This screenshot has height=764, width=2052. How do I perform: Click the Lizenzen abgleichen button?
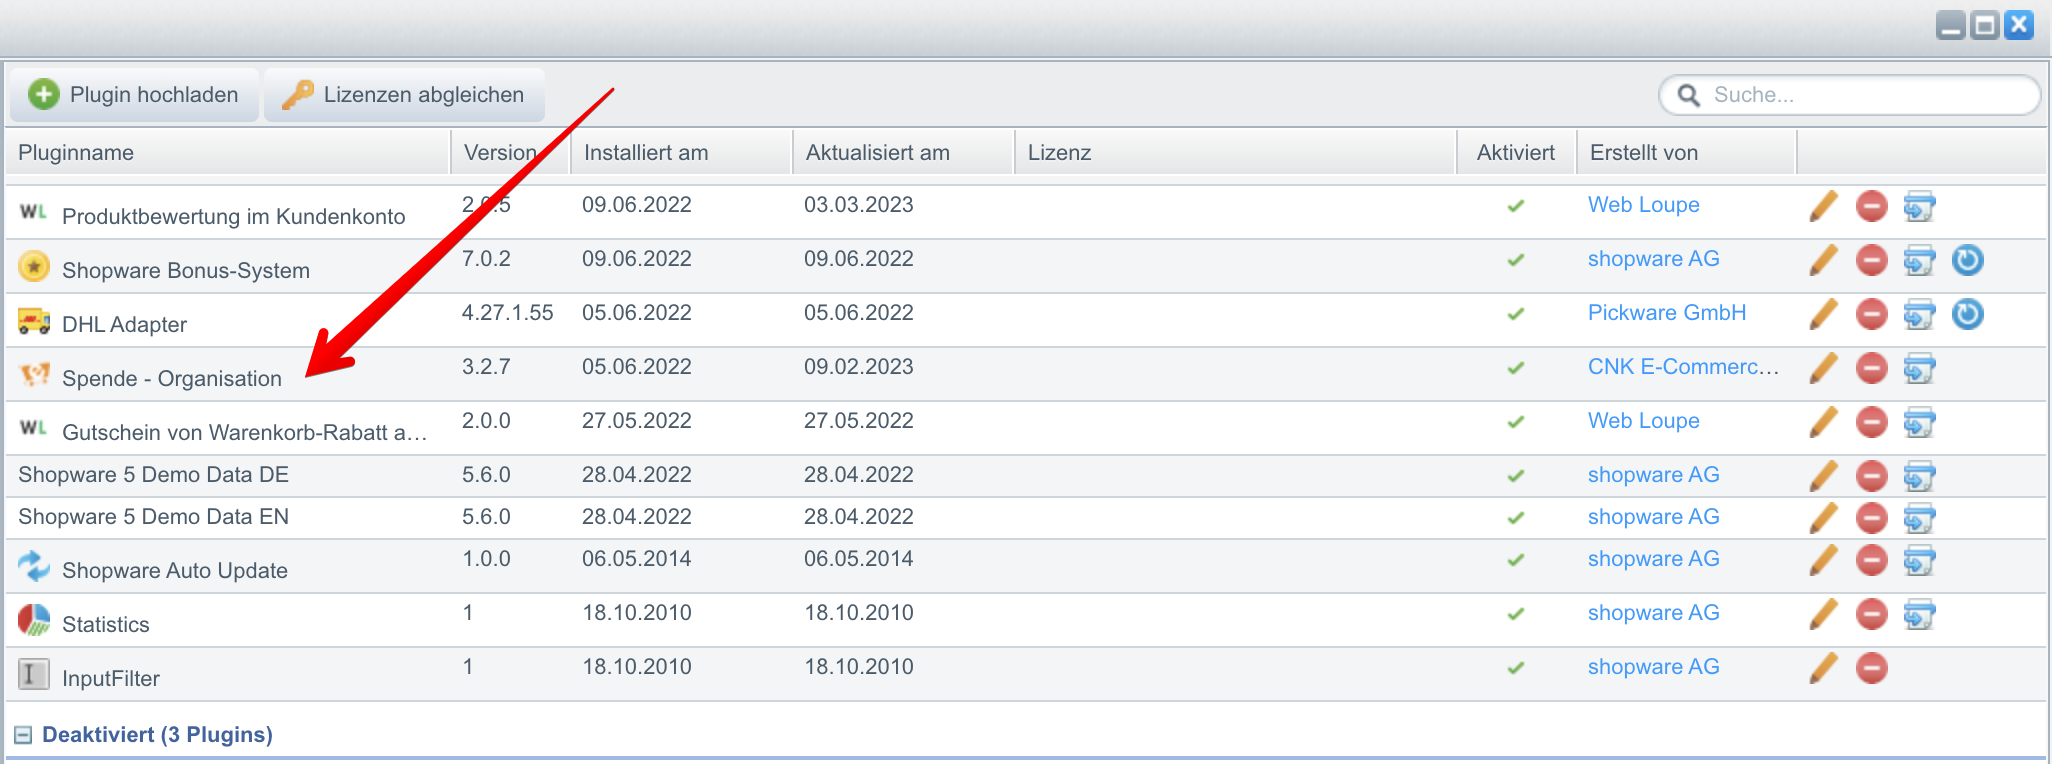click(404, 95)
